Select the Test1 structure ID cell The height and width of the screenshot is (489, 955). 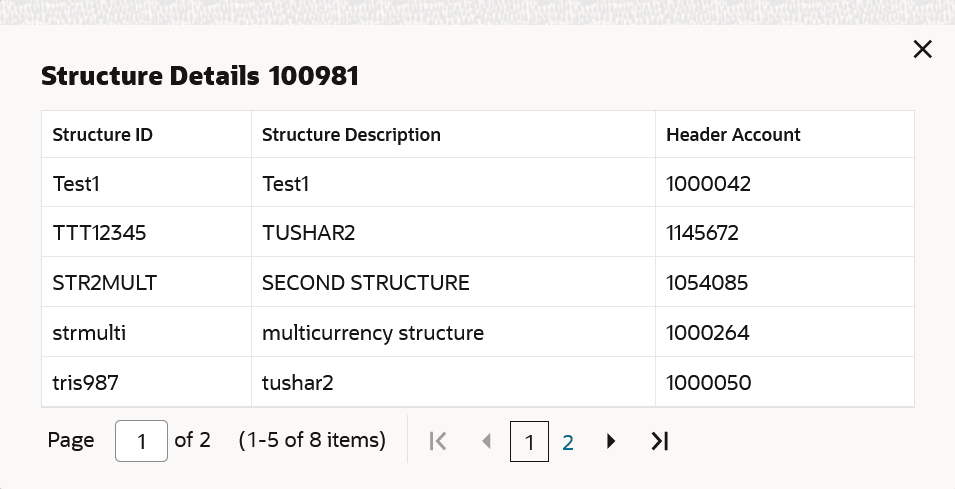click(x=79, y=184)
